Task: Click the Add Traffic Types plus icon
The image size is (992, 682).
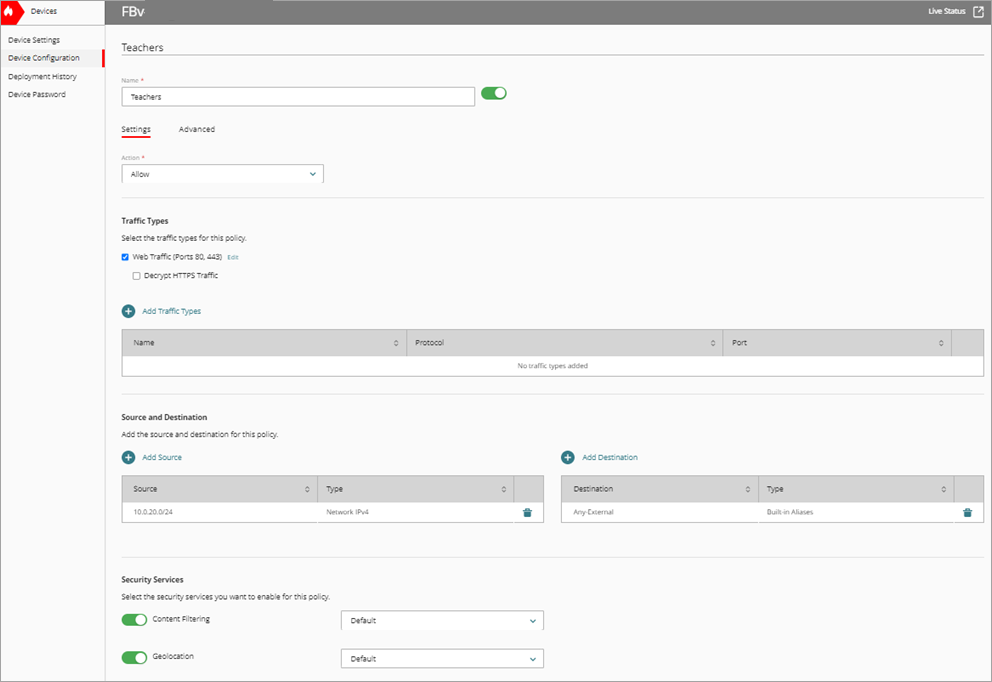Action: coord(128,311)
